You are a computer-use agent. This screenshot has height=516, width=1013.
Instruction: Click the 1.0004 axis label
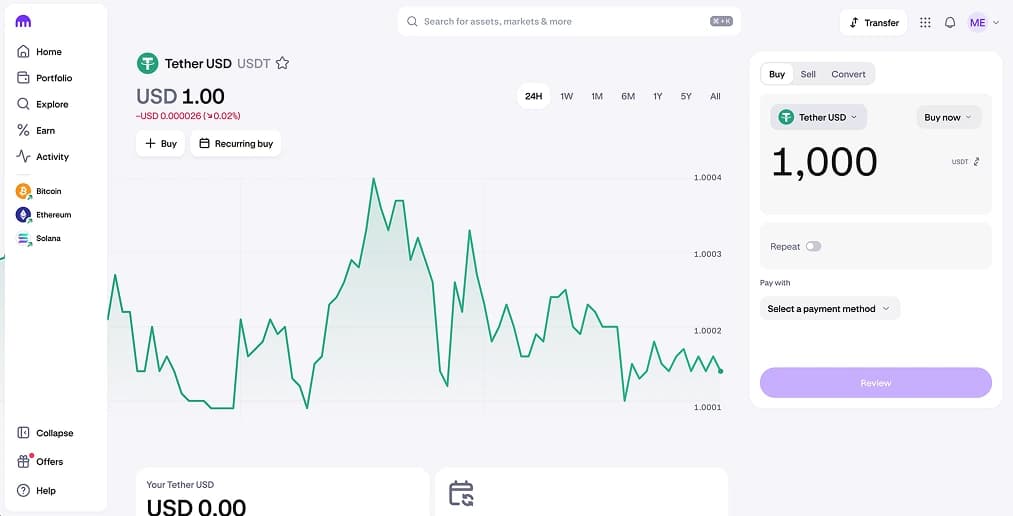707,177
